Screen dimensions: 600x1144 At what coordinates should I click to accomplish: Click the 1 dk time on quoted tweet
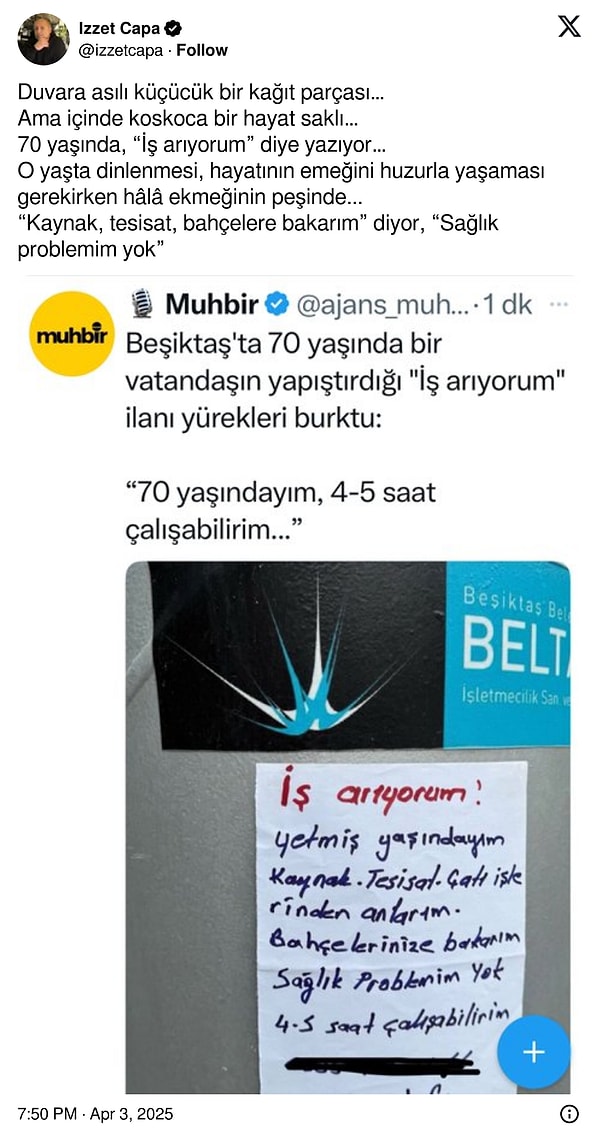pos(510,305)
